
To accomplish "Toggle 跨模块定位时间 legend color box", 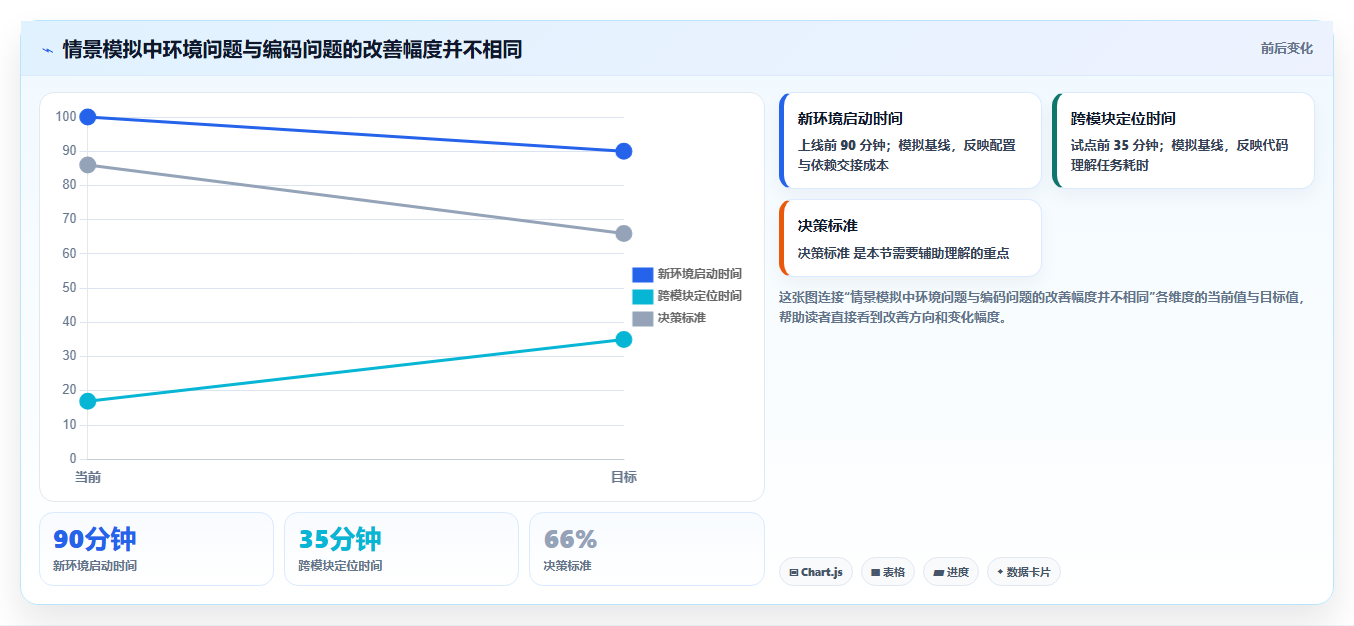I will [x=642, y=296].
